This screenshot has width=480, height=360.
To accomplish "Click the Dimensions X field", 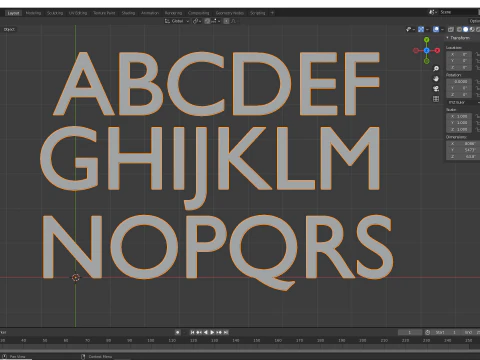I will pos(463,144).
